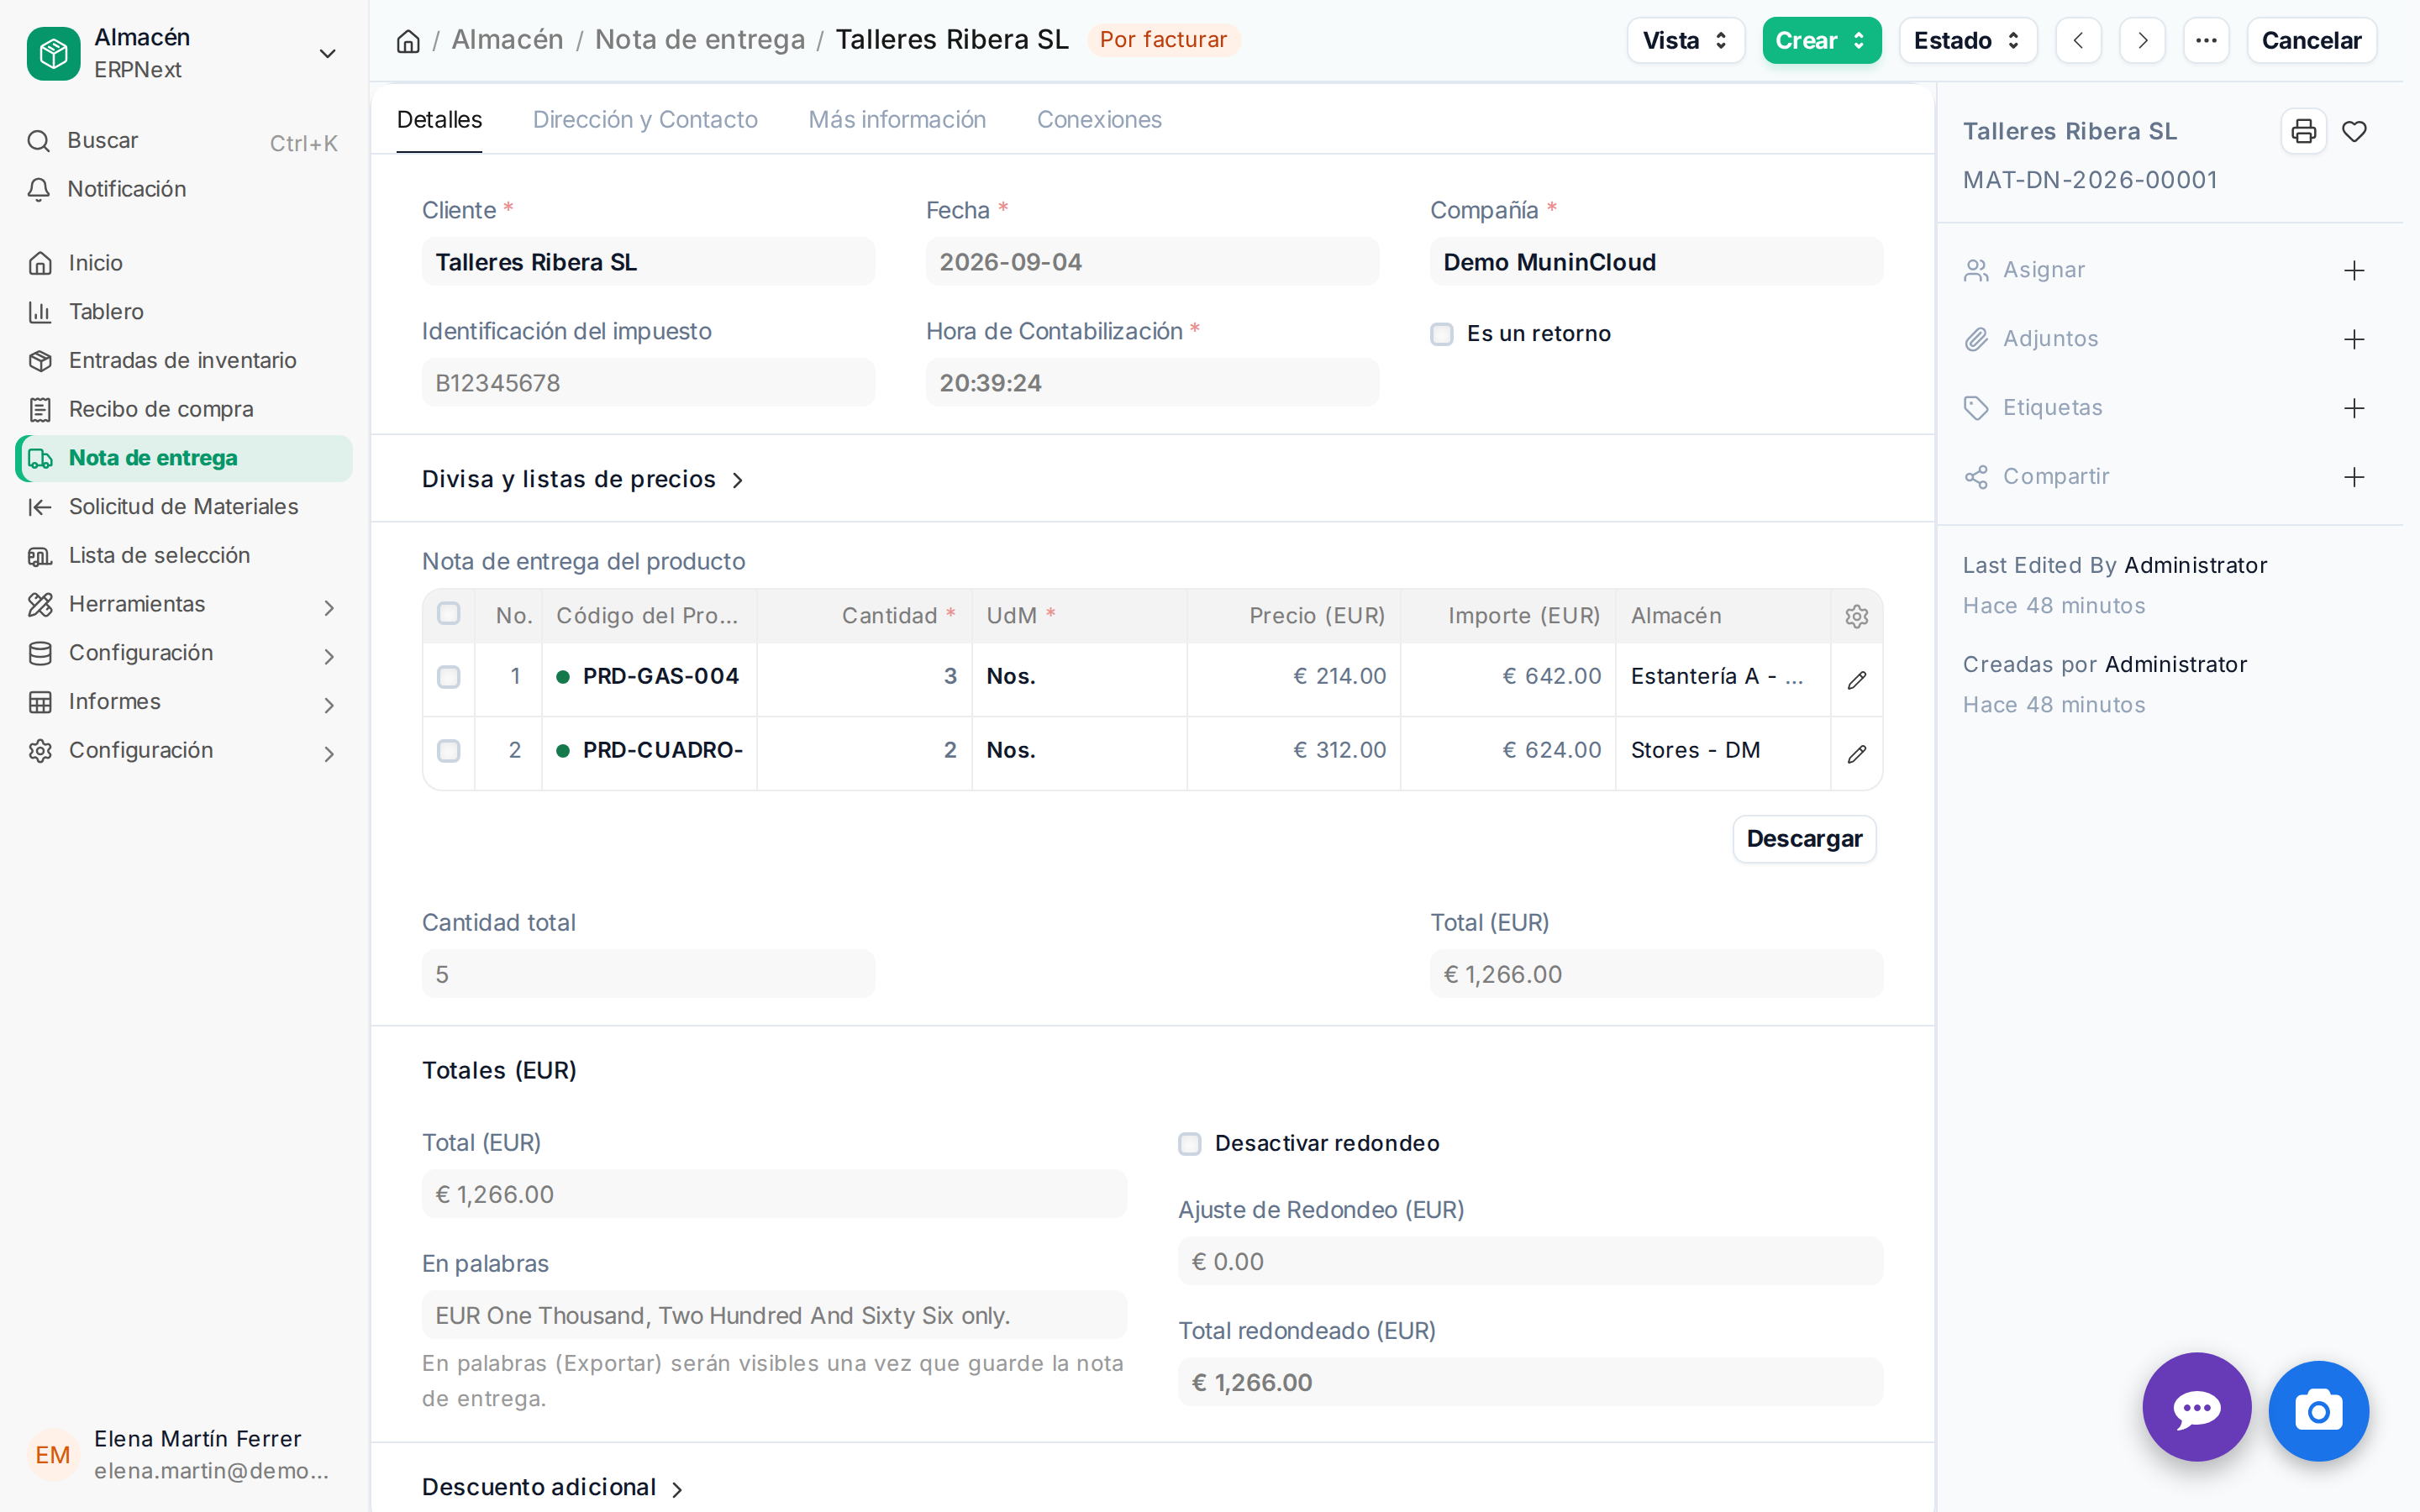Image resolution: width=2420 pixels, height=1512 pixels.
Task: Edit row PRD-GAS-004 with pencil icon
Action: tap(1856, 680)
